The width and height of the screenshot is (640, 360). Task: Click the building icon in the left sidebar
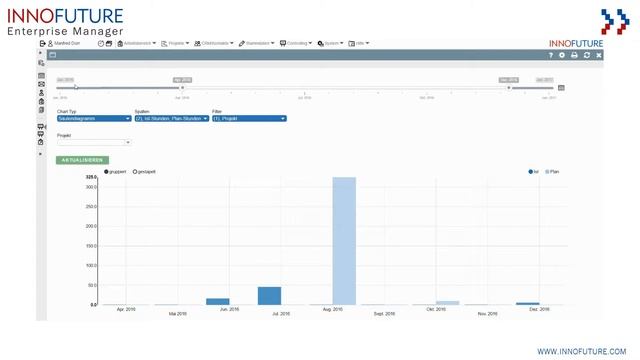[41, 102]
